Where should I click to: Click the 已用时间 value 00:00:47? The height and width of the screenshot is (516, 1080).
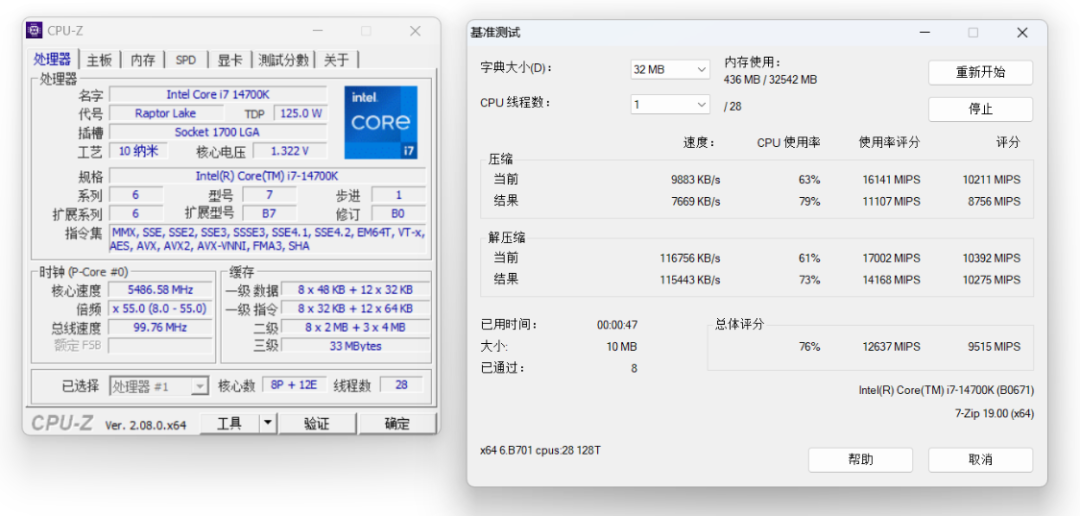[x=617, y=325]
